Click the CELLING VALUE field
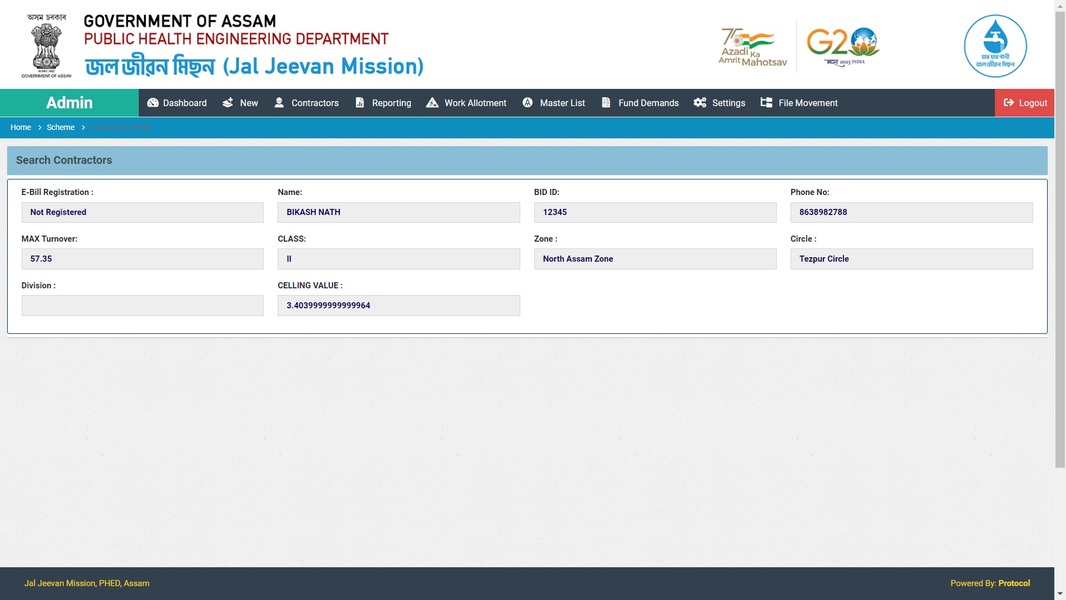The width and height of the screenshot is (1066, 600). (398, 305)
